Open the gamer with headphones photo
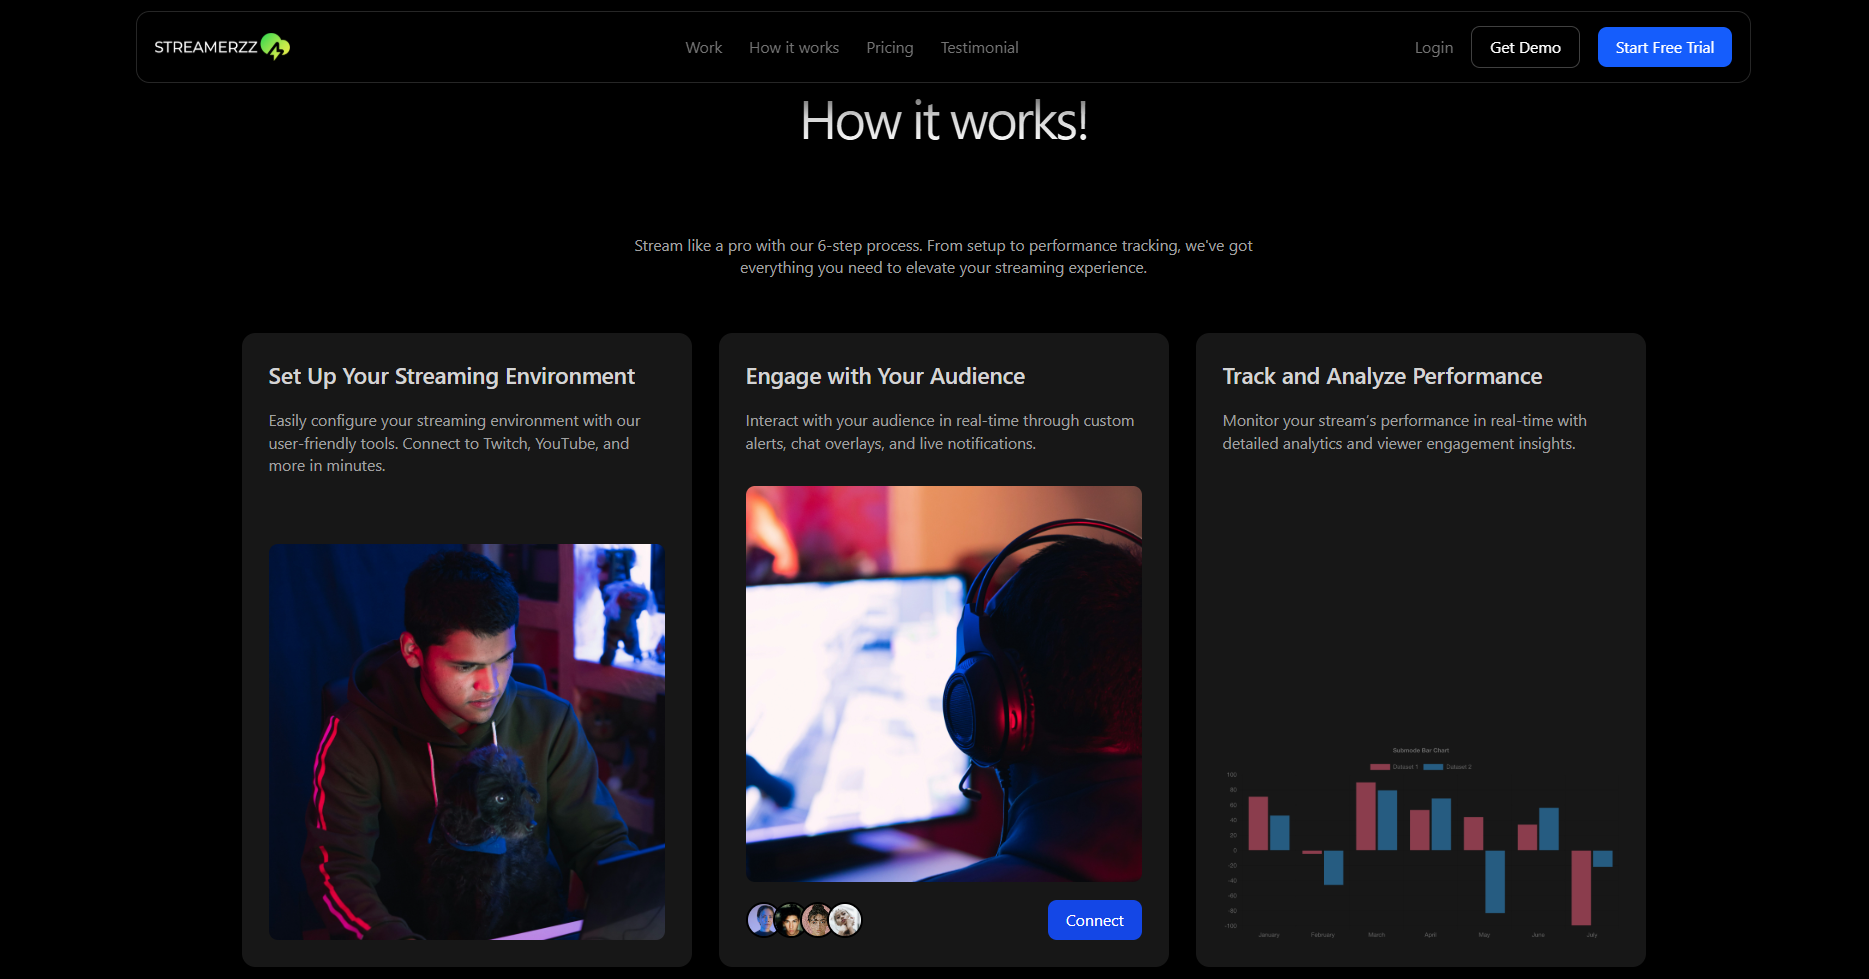 point(944,684)
